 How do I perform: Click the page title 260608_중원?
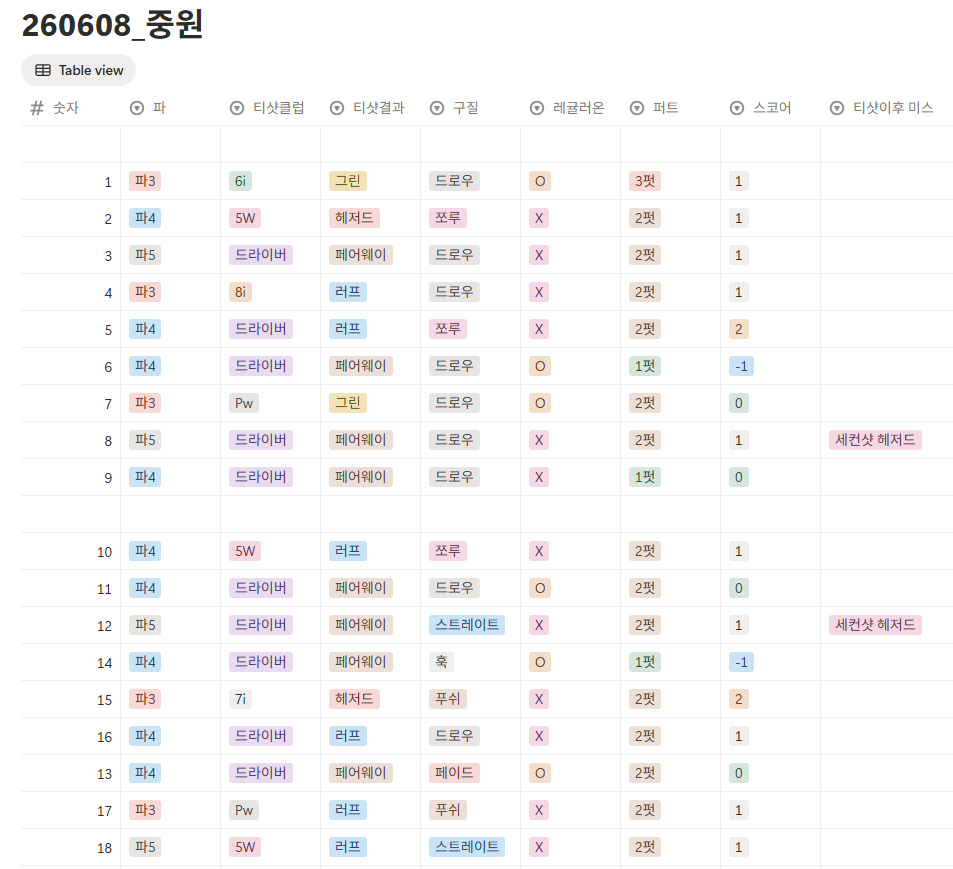(112, 25)
